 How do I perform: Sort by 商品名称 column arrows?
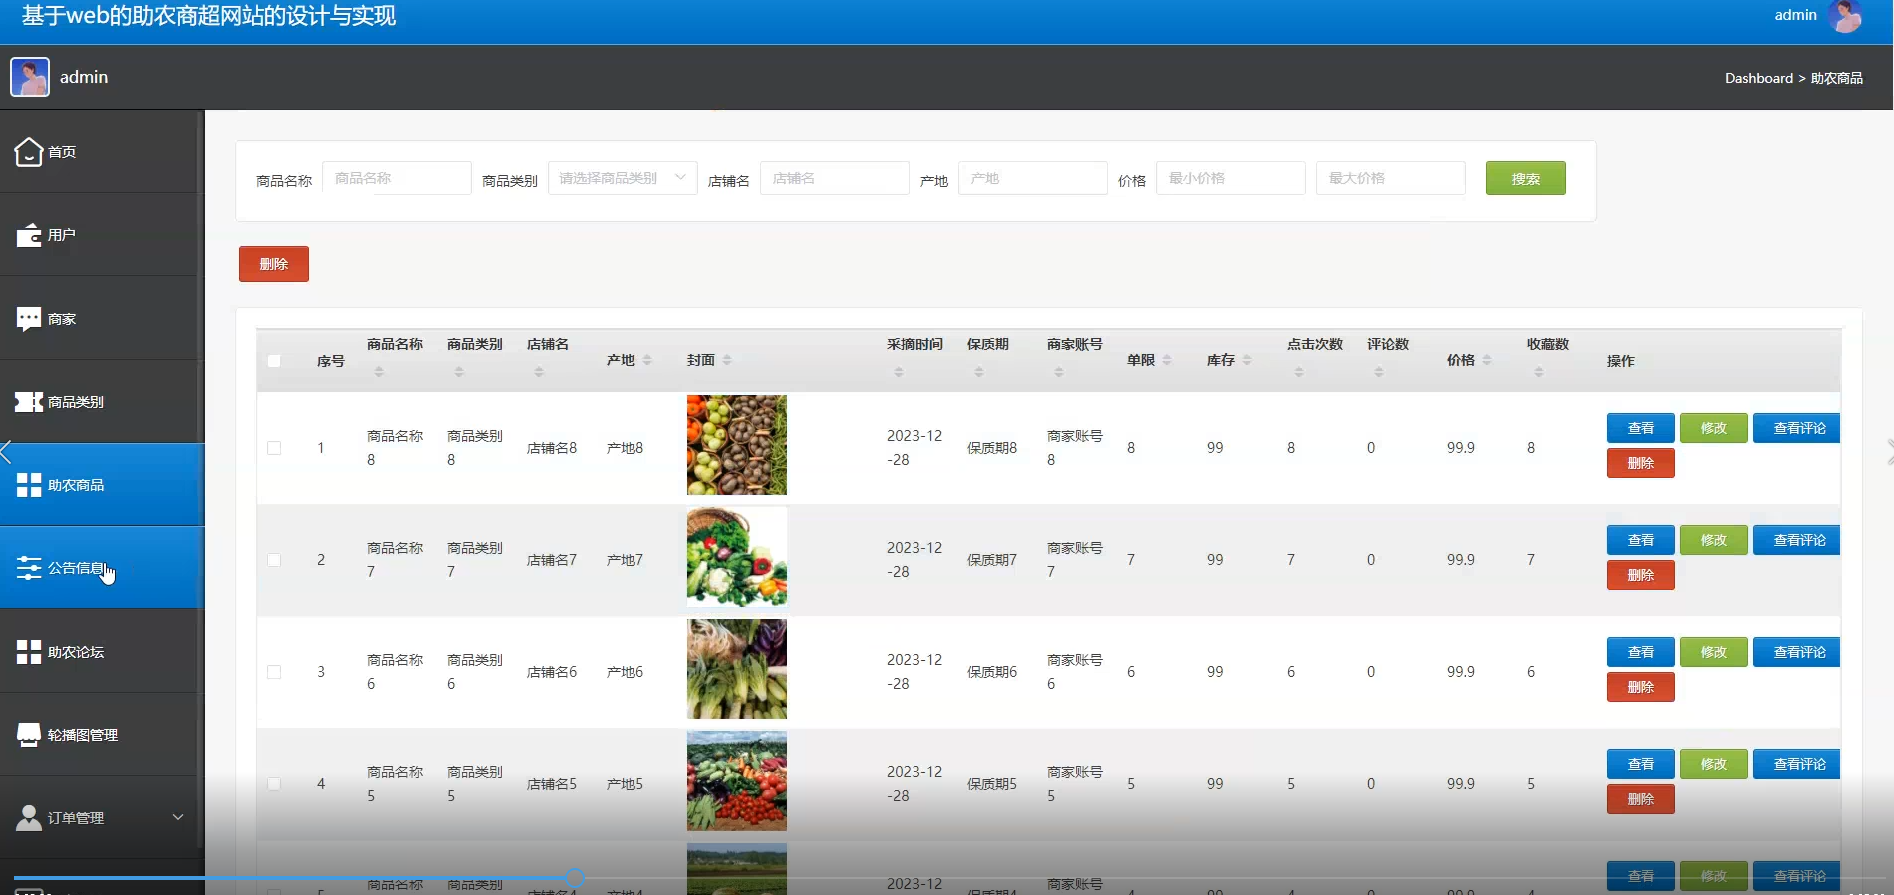coord(379,372)
